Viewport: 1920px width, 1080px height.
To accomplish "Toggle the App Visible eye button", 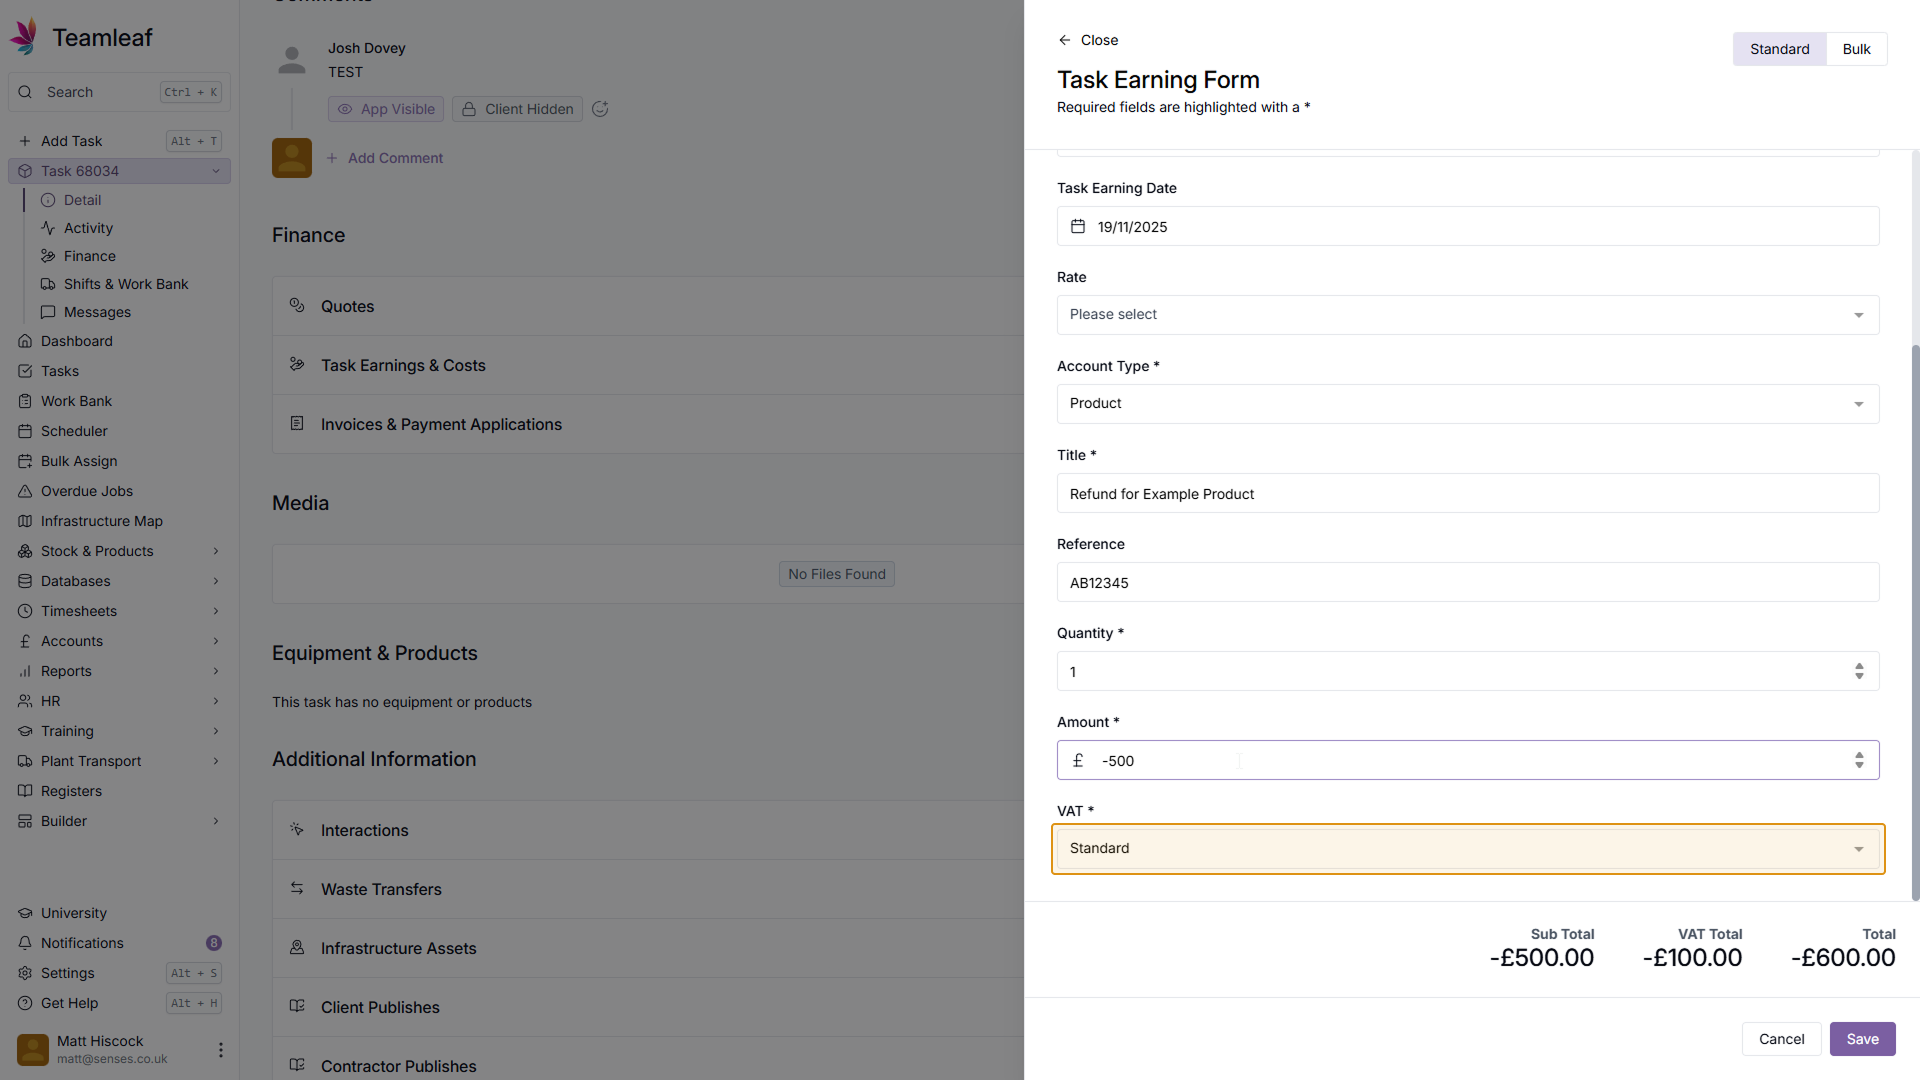I will pyautogui.click(x=386, y=109).
